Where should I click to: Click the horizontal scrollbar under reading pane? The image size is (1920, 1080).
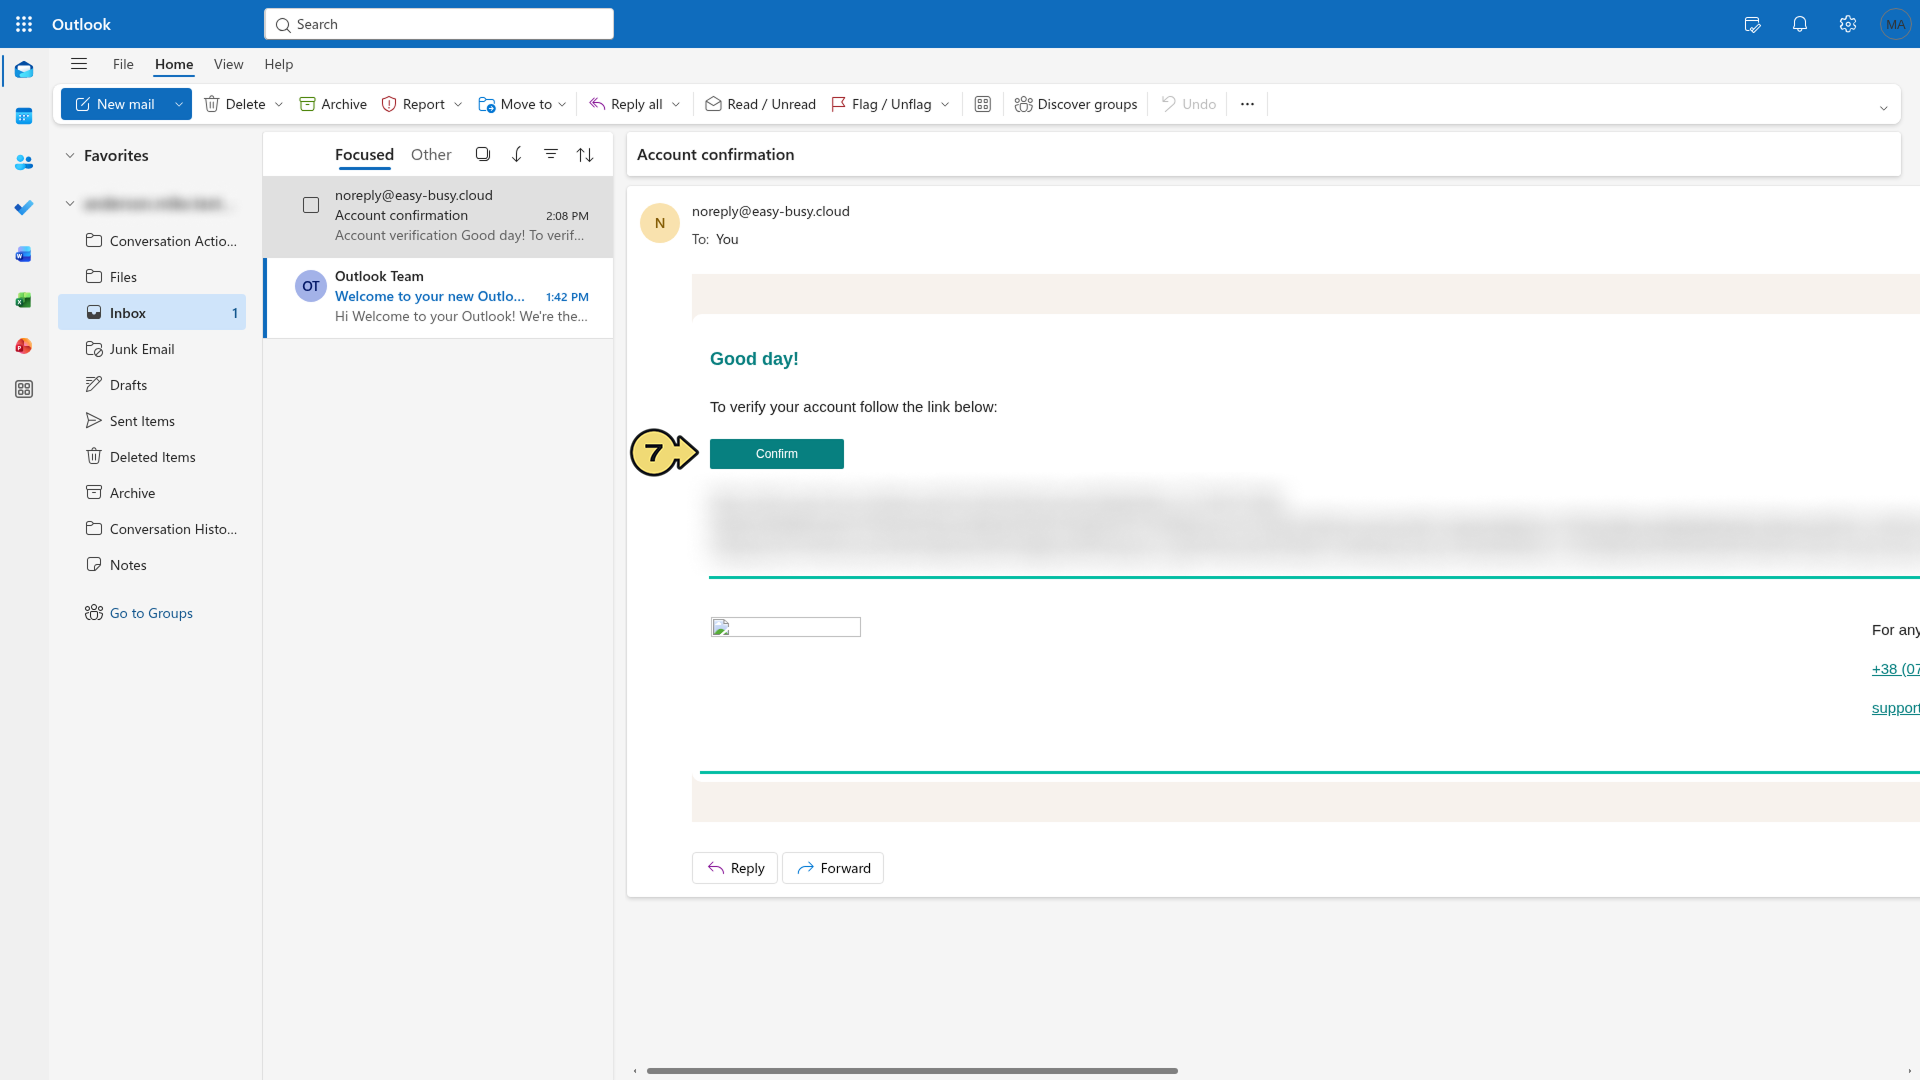pyautogui.click(x=912, y=1071)
